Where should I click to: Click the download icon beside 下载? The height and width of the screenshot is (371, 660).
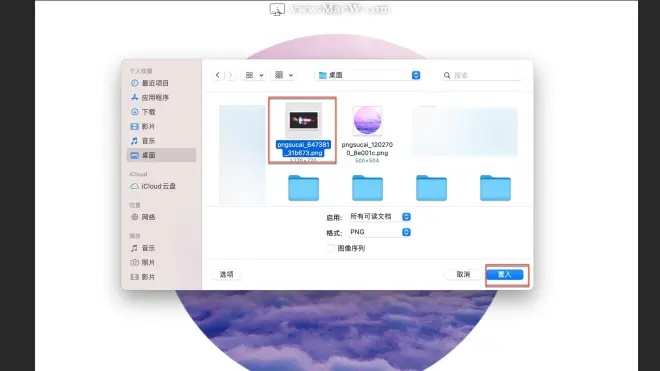tap(134, 112)
